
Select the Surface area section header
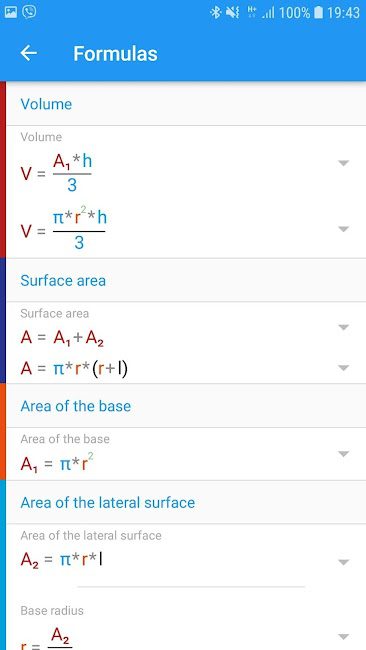coord(186,280)
